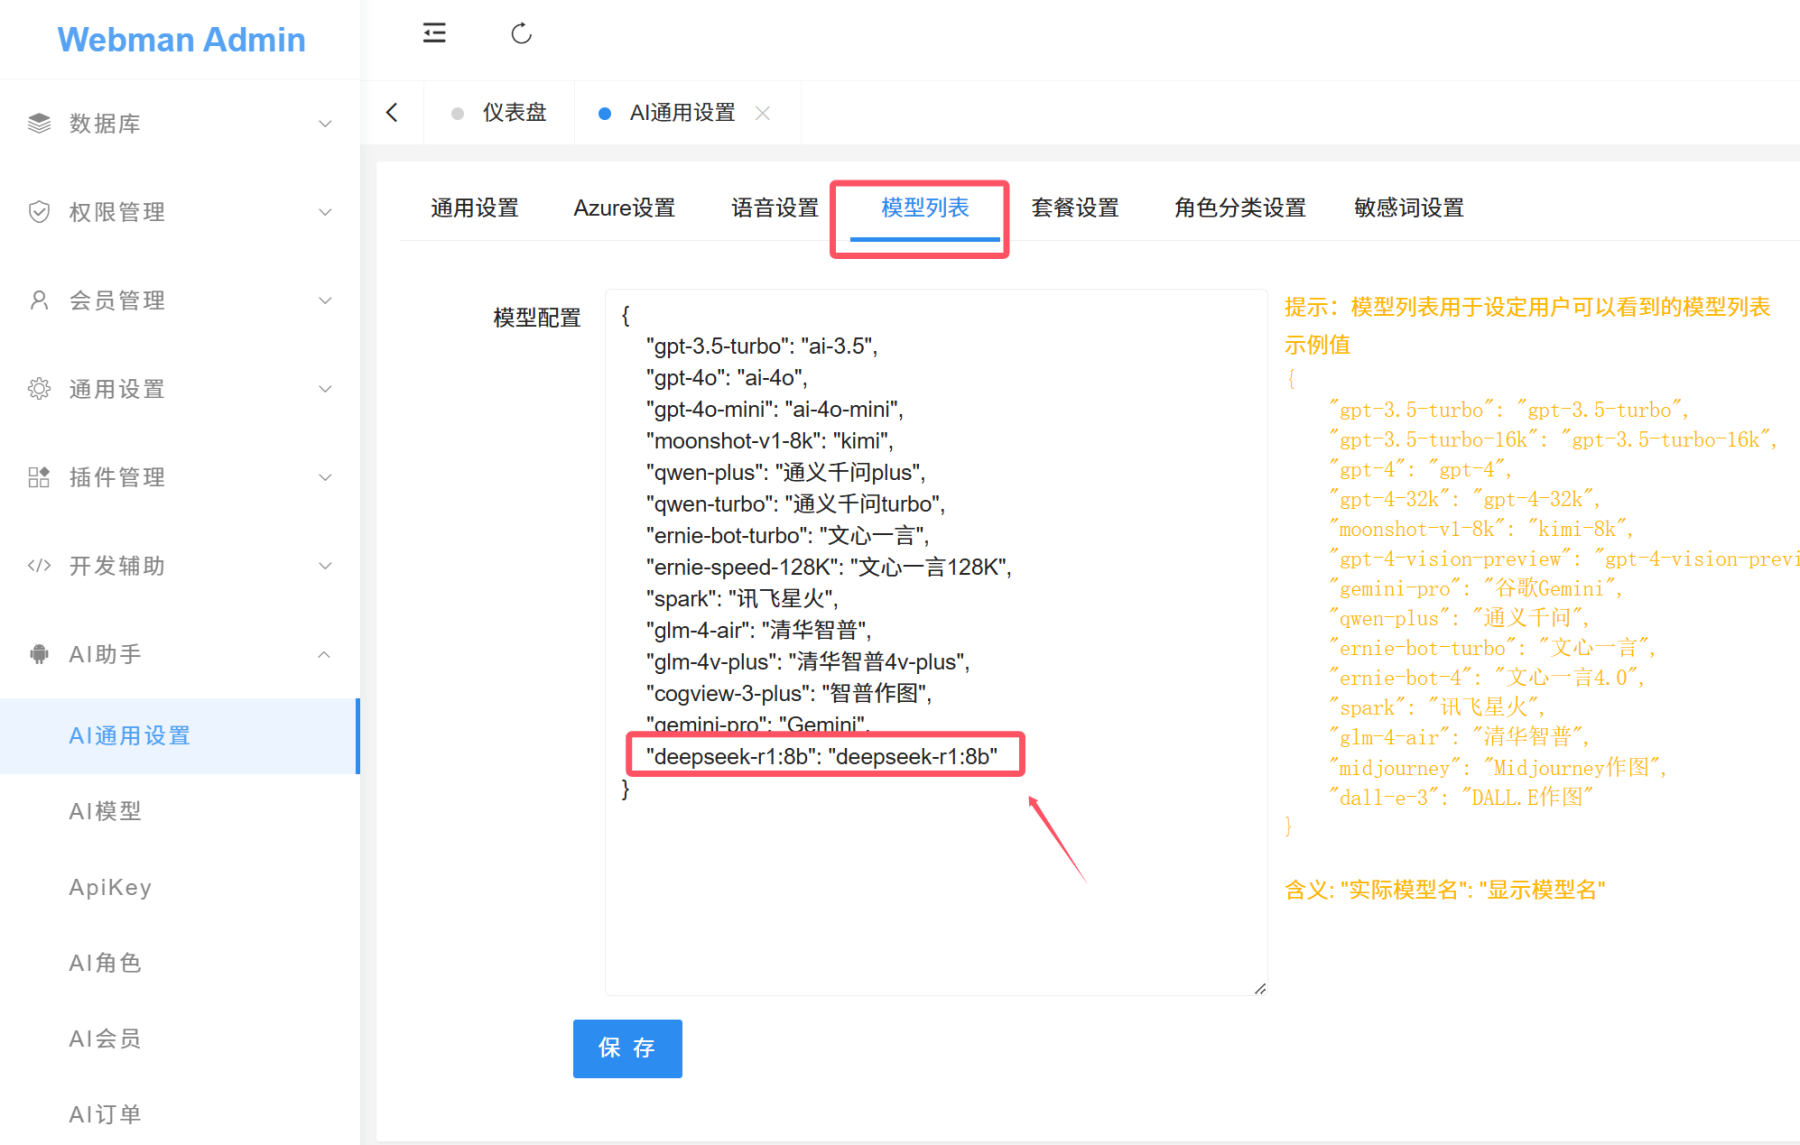Click the 权限管理 shield icon
The height and width of the screenshot is (1145, 1800).
[x=39, y=212]
